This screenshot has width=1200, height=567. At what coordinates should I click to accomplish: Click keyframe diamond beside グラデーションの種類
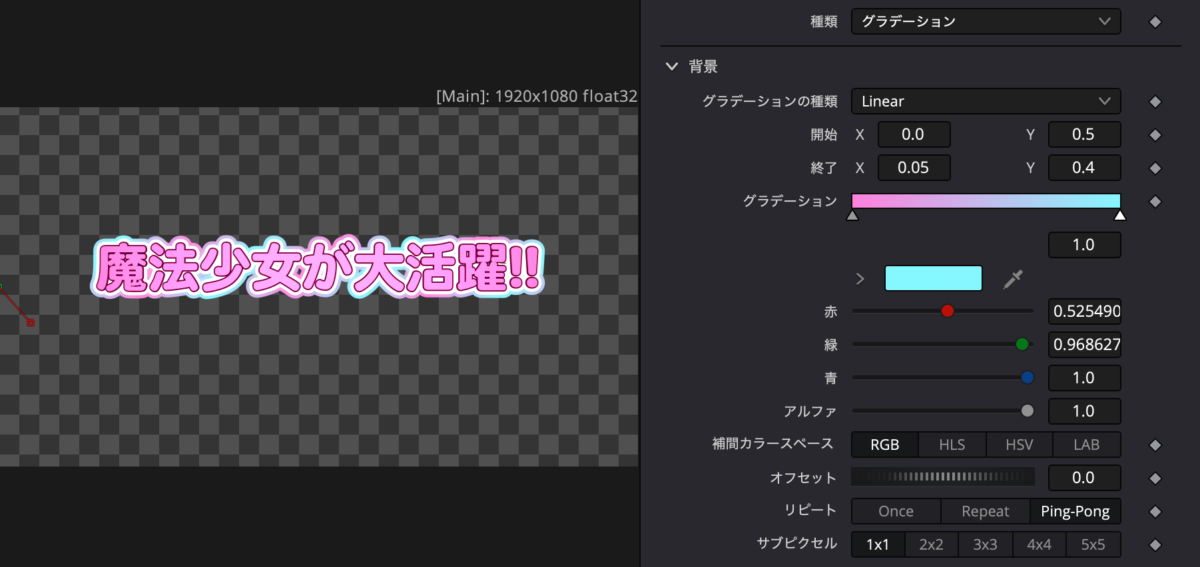(x=1155, y=101)
